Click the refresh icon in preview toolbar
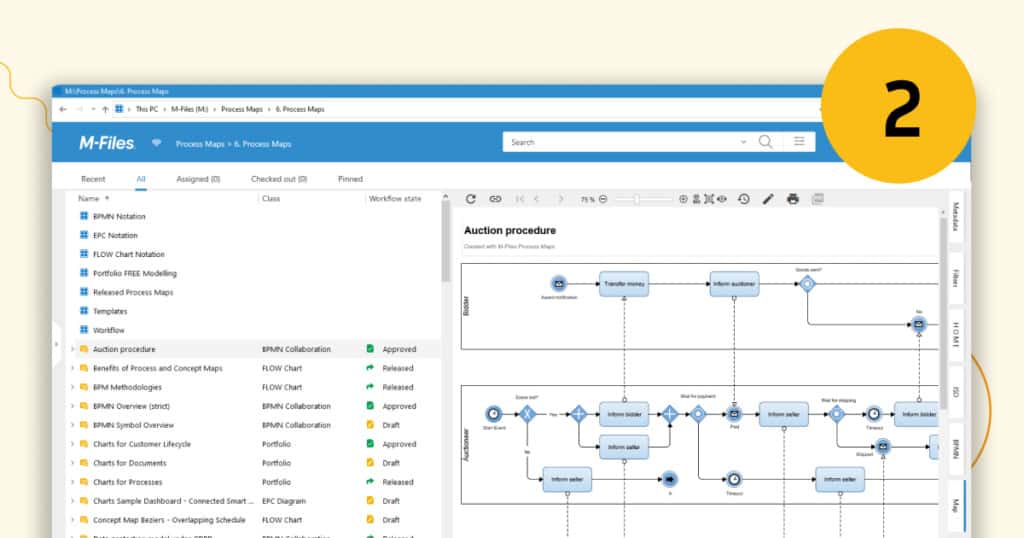 point(471,199)
